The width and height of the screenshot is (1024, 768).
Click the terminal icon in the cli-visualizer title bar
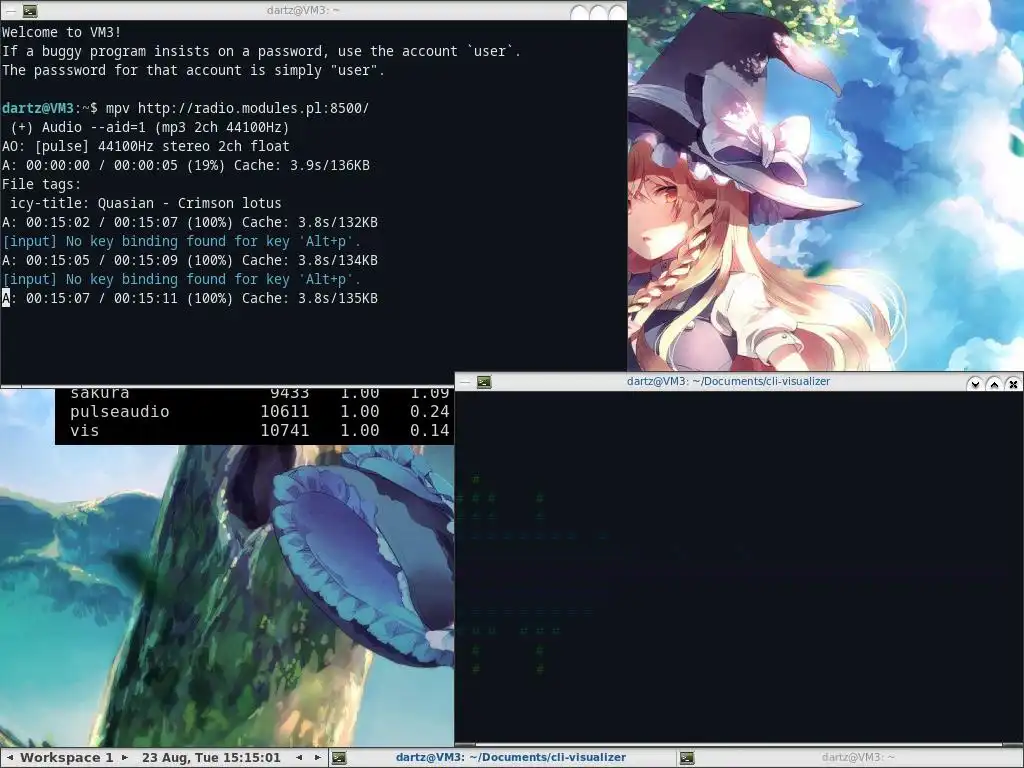coord(484,382)
